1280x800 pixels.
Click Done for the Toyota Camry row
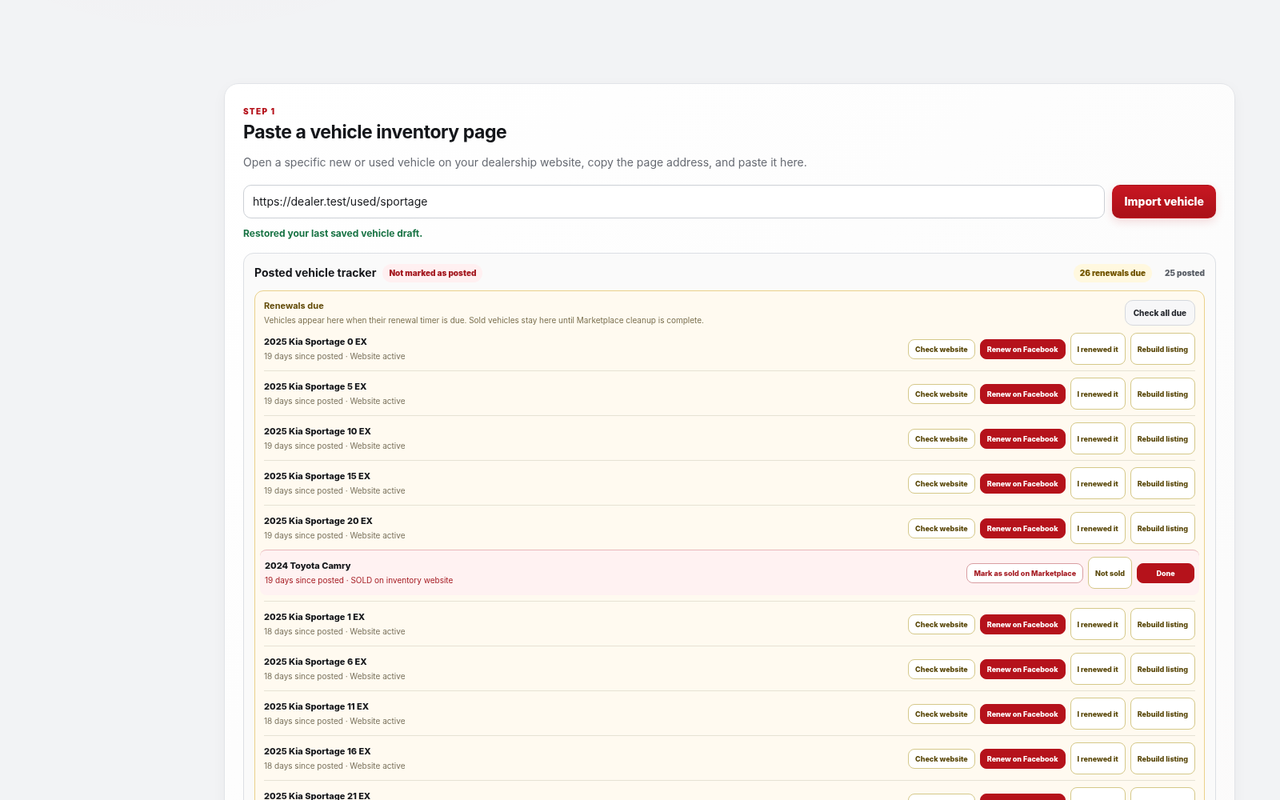click(1165, 573)
